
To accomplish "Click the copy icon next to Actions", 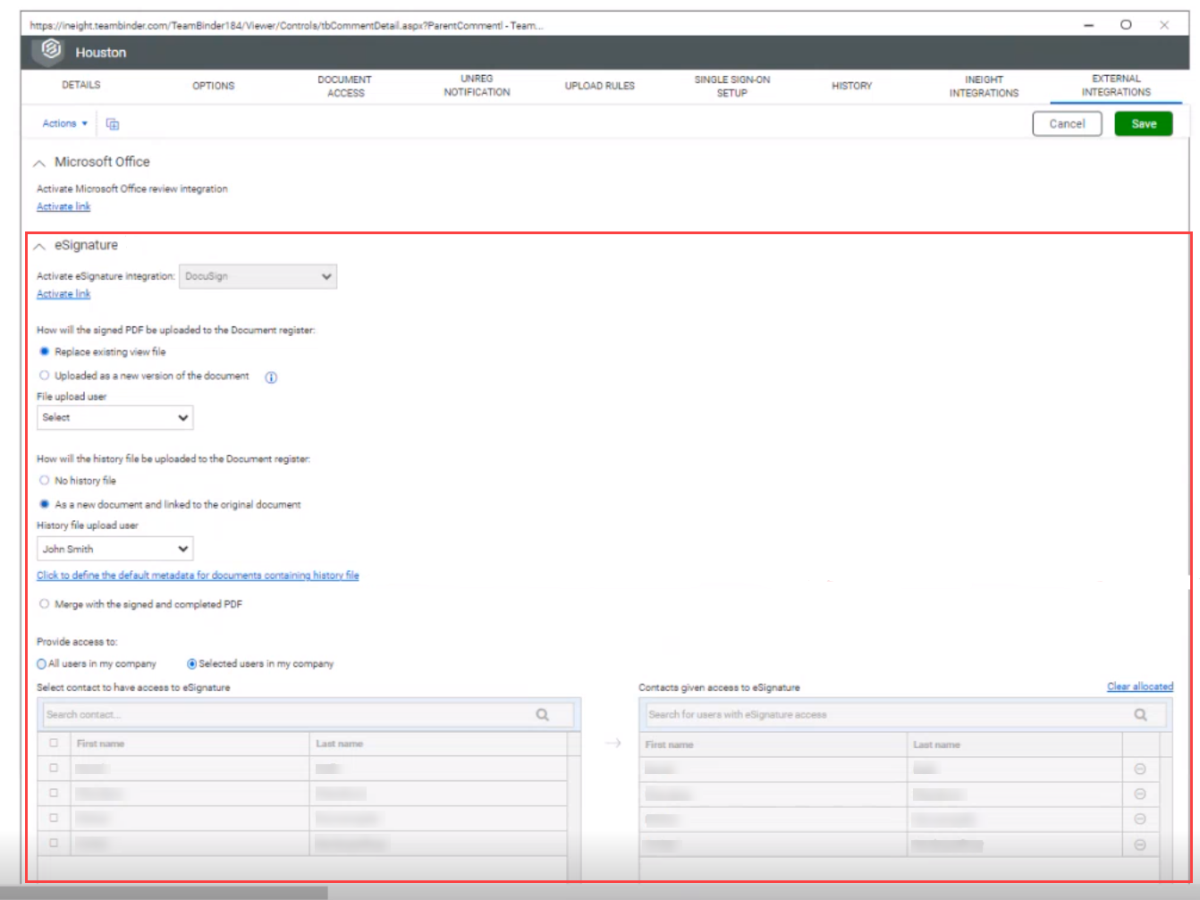I will 113,124.
